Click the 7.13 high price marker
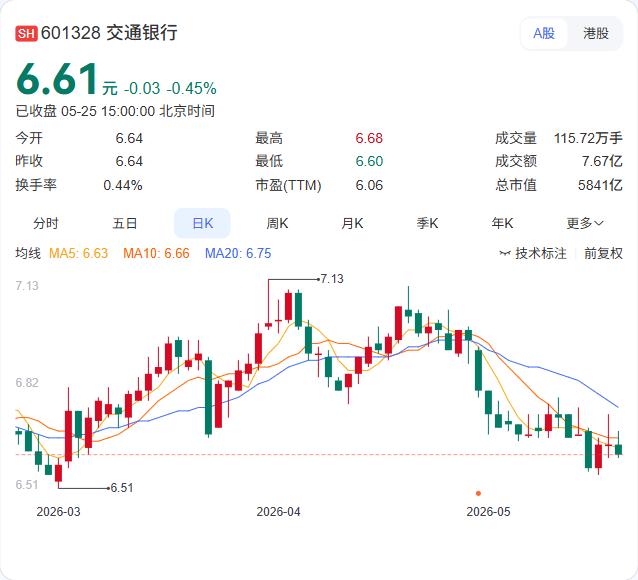638x580 pixels. coord(332,279)
